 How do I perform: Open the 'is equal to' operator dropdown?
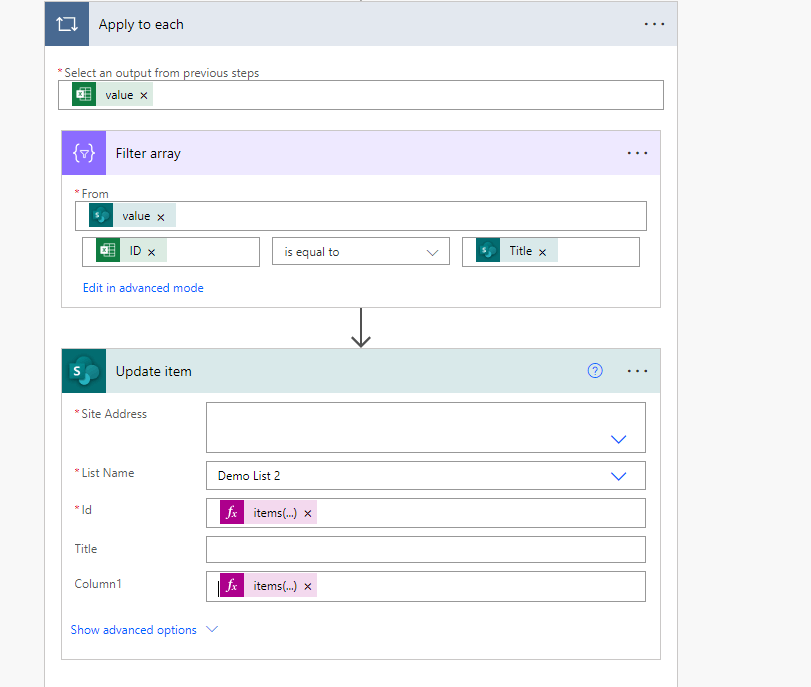(431, 251)
